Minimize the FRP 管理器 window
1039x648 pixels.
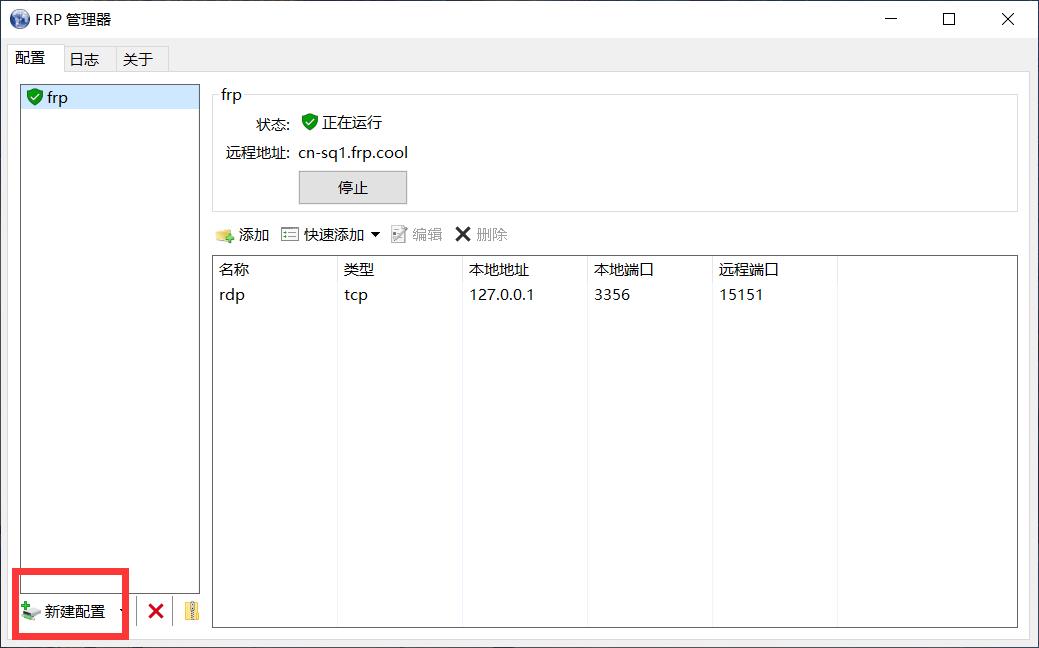coord(891,19)
